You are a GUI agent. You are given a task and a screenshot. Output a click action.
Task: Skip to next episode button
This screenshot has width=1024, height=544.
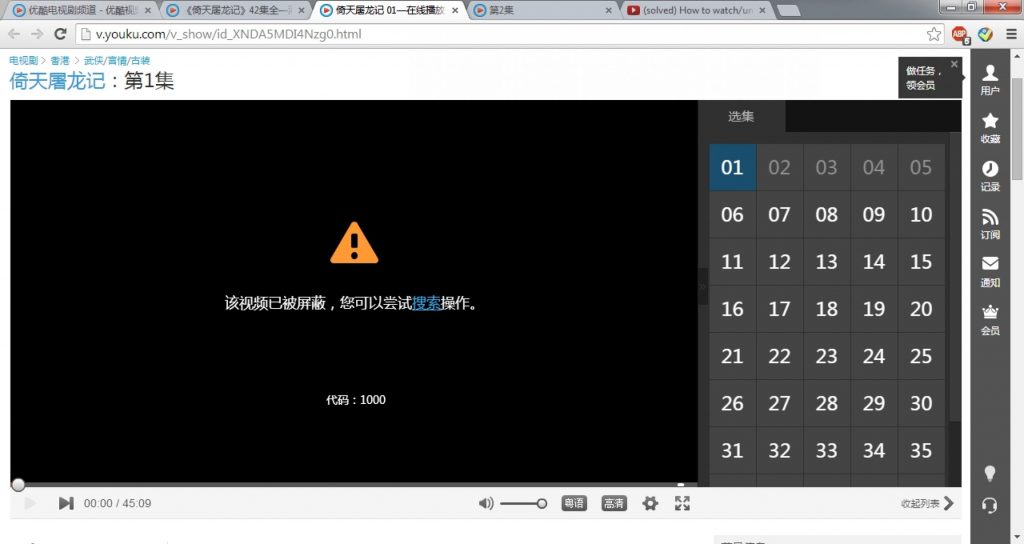[66, 503]
